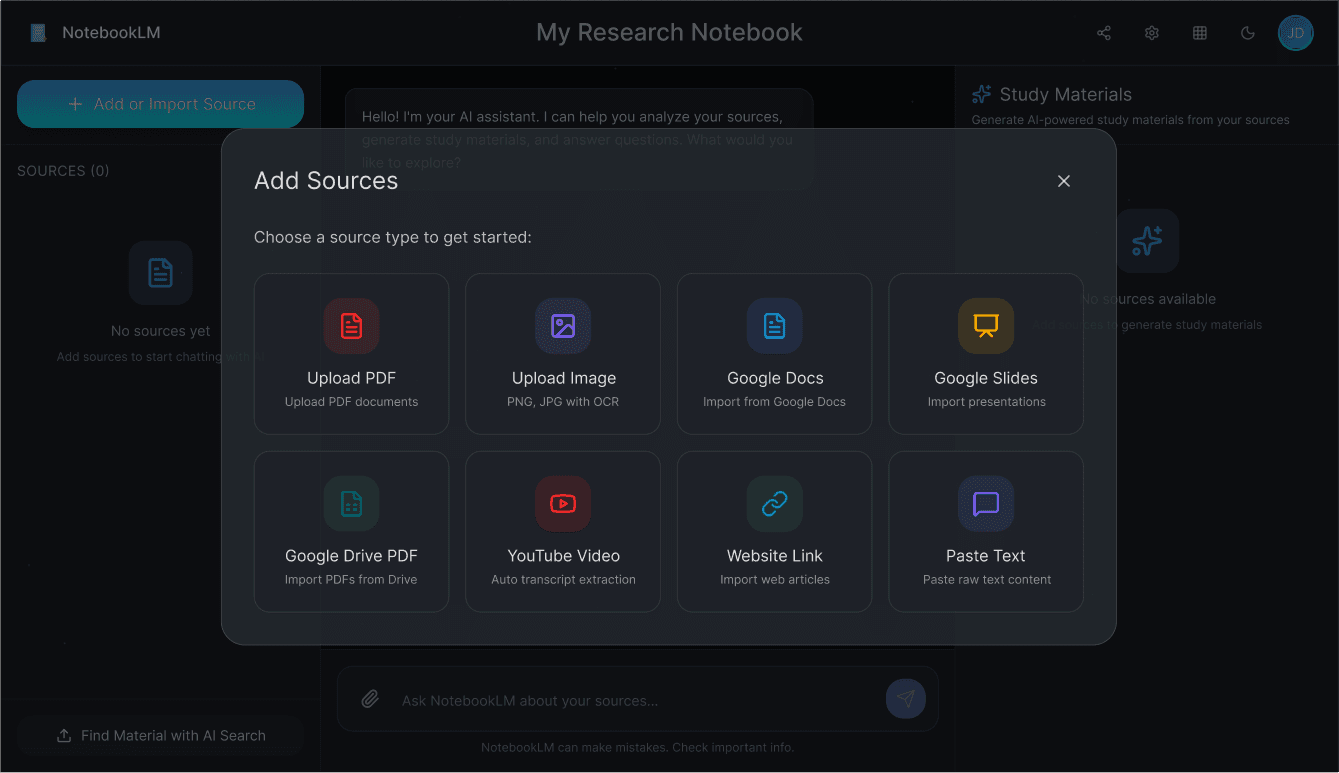This screenshot has width=1339, height=773.
Task: Click the Website Link label
Action: coord(775,556)
